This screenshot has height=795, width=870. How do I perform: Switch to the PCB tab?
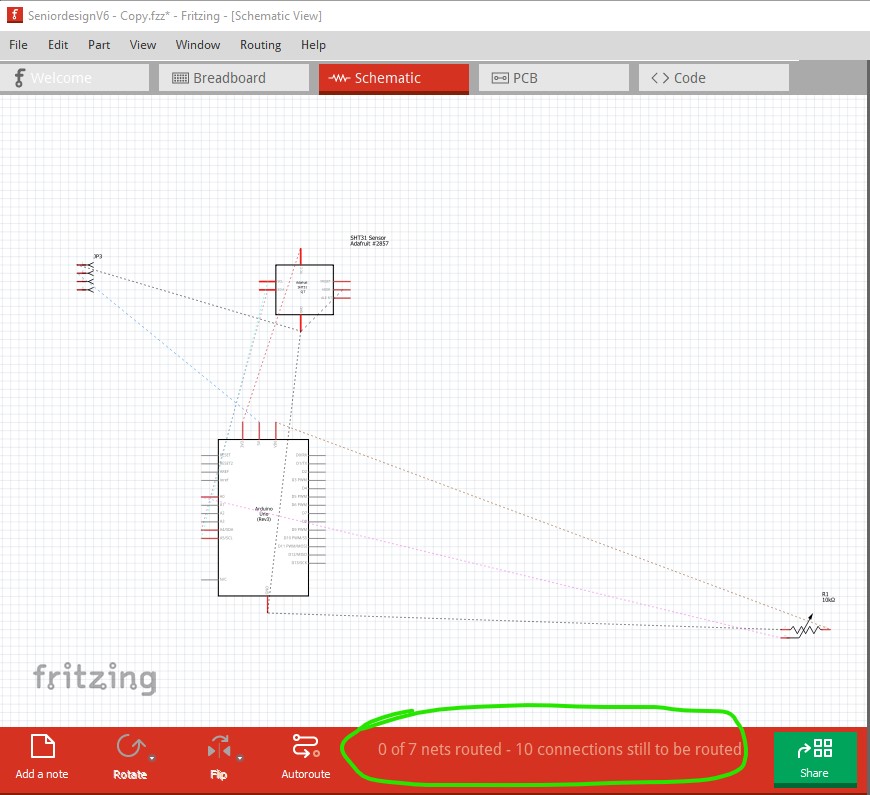pyautogui.click(x=553, y=78)
